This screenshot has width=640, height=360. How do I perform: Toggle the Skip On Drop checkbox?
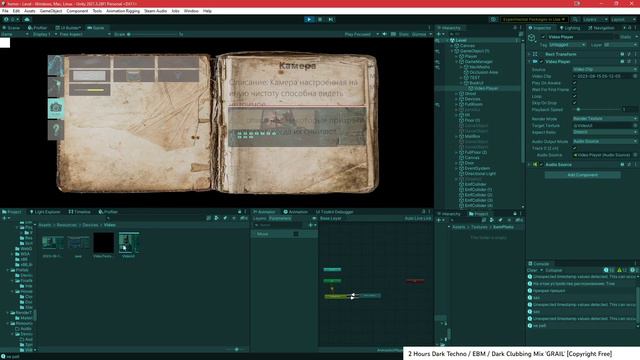[574, 103]
